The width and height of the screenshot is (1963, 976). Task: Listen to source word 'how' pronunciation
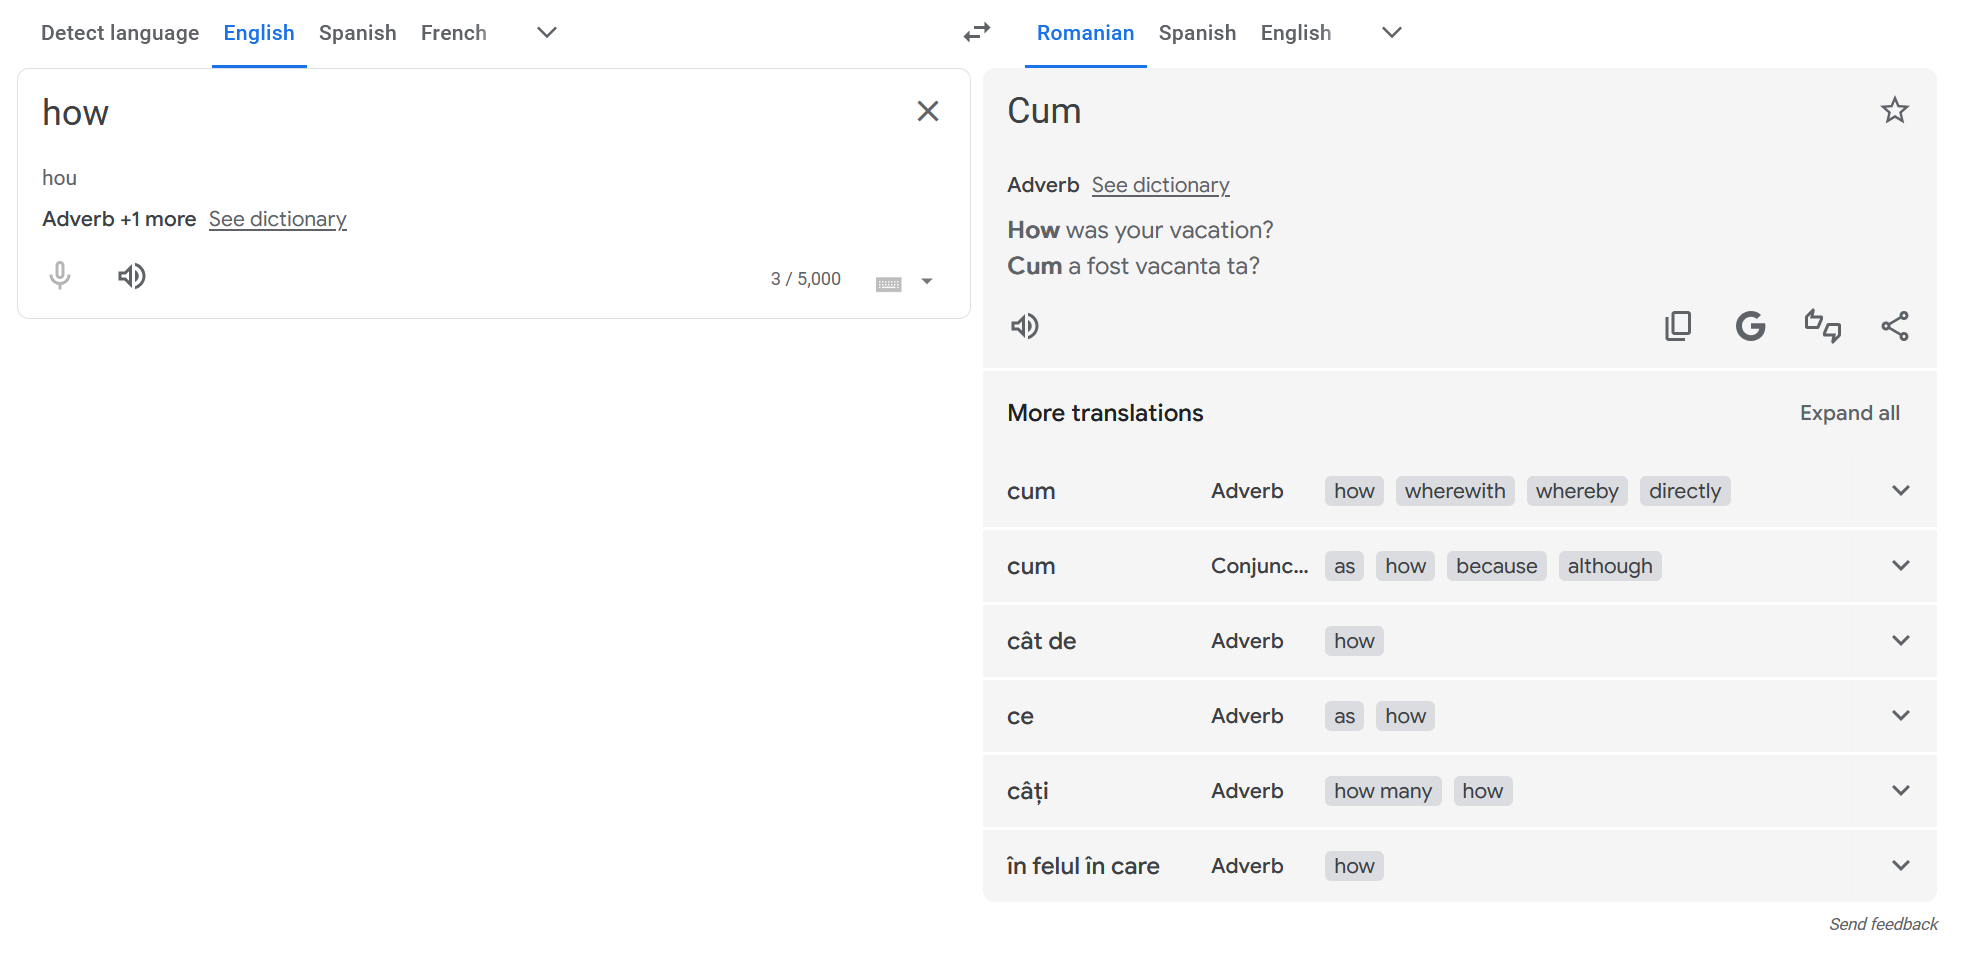point(131,275)
